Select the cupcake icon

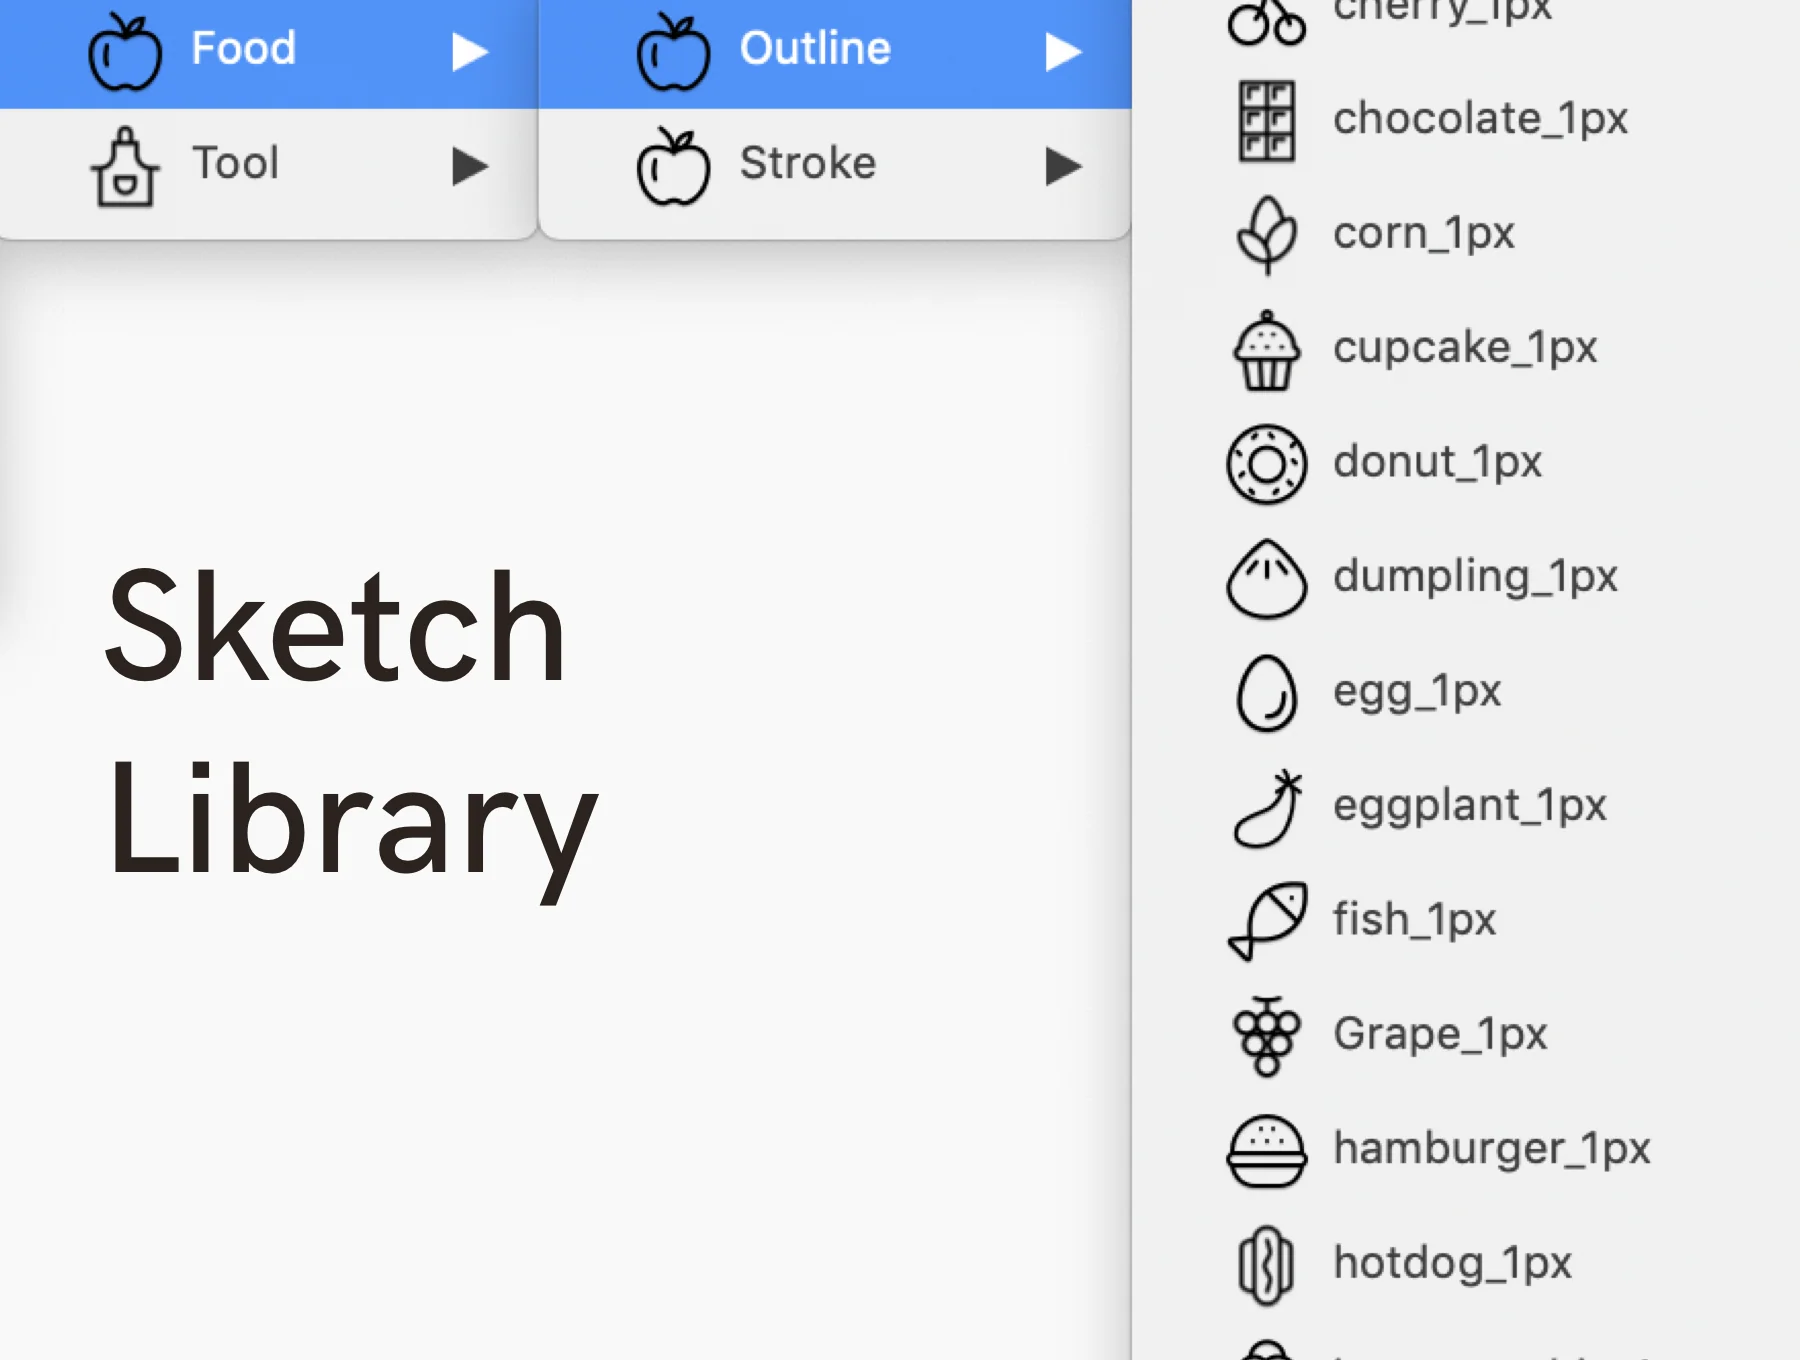tap(1267, 350)
